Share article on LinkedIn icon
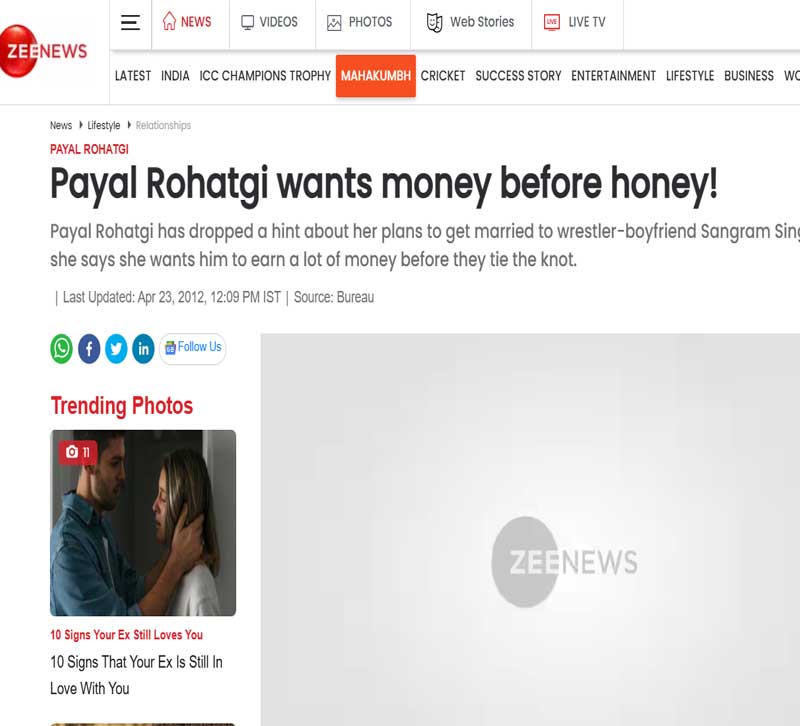800x726 pixels. point(143,349)
